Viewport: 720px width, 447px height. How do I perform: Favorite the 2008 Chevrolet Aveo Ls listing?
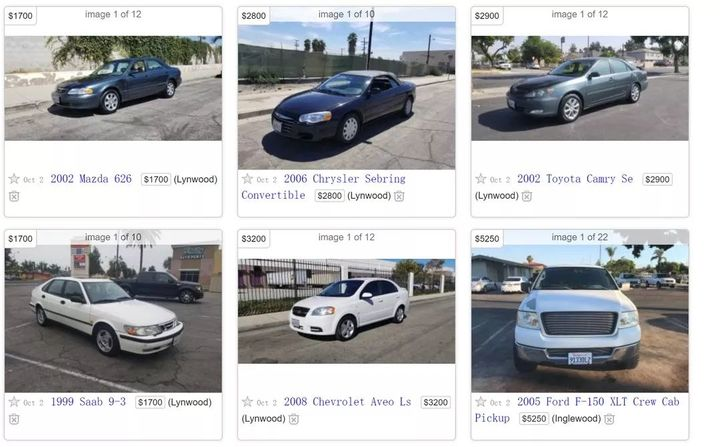click(248, 402)
